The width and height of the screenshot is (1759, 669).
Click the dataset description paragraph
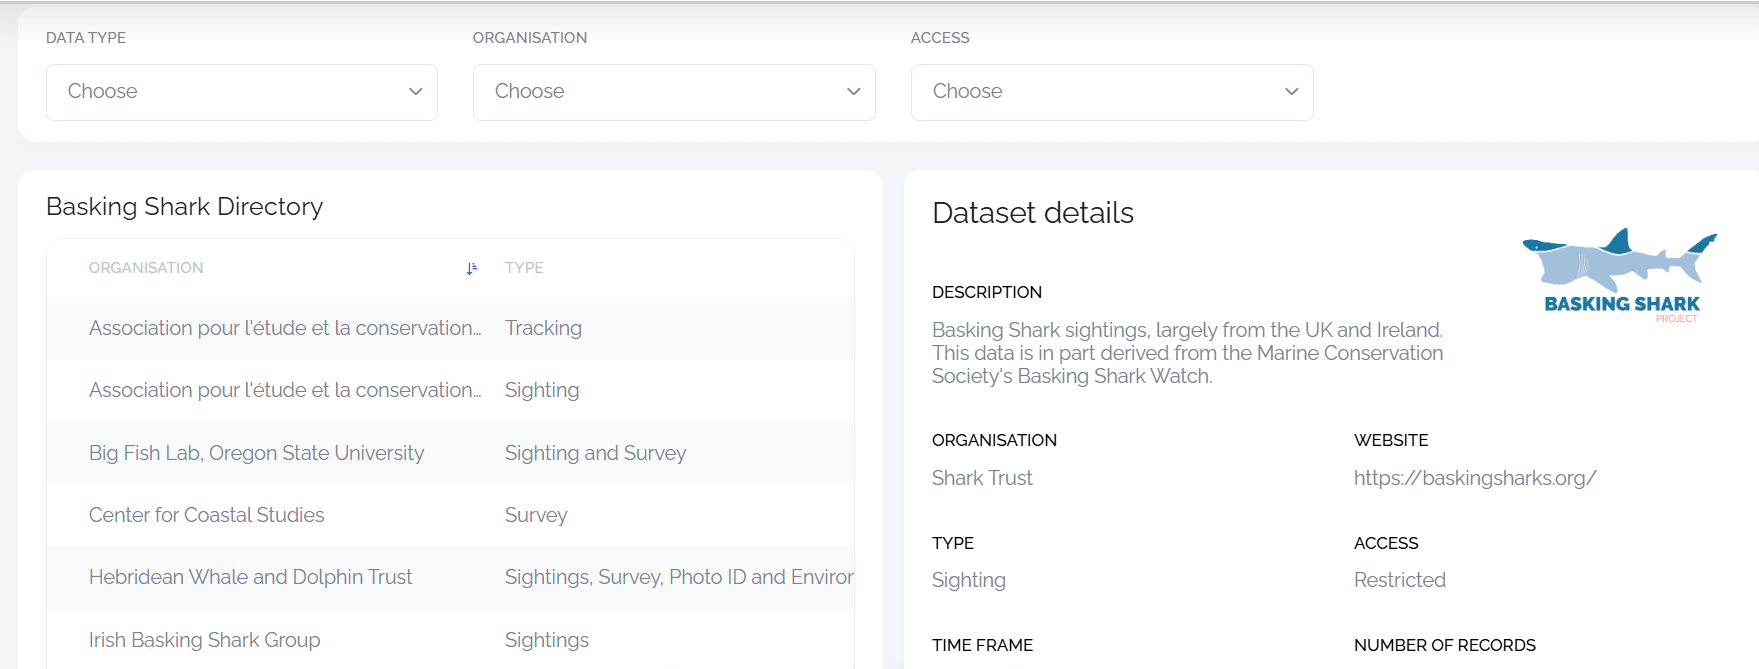point(1188,353)
